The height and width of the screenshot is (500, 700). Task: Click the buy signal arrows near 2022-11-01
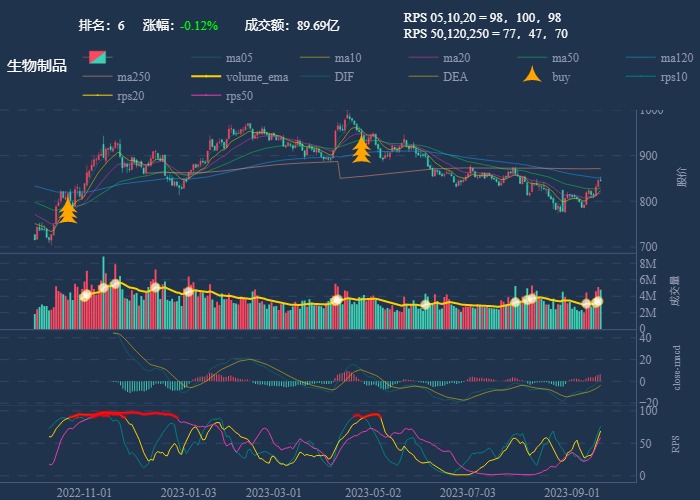(x=68, y=210)
